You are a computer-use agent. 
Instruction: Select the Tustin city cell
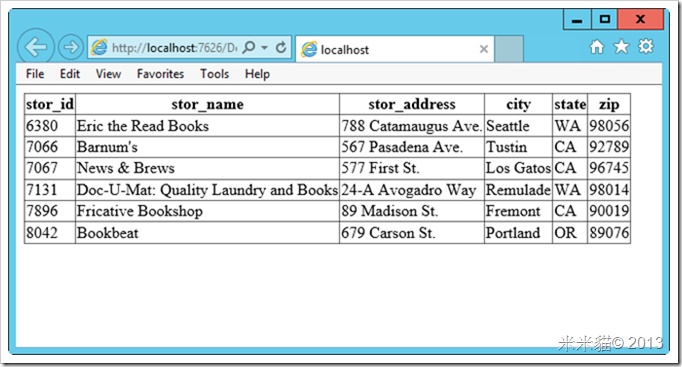point(518,147)
